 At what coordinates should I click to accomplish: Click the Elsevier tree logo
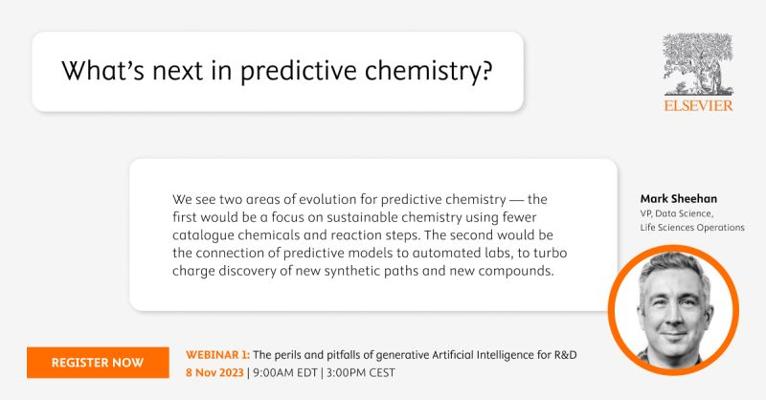coord(698,64)
